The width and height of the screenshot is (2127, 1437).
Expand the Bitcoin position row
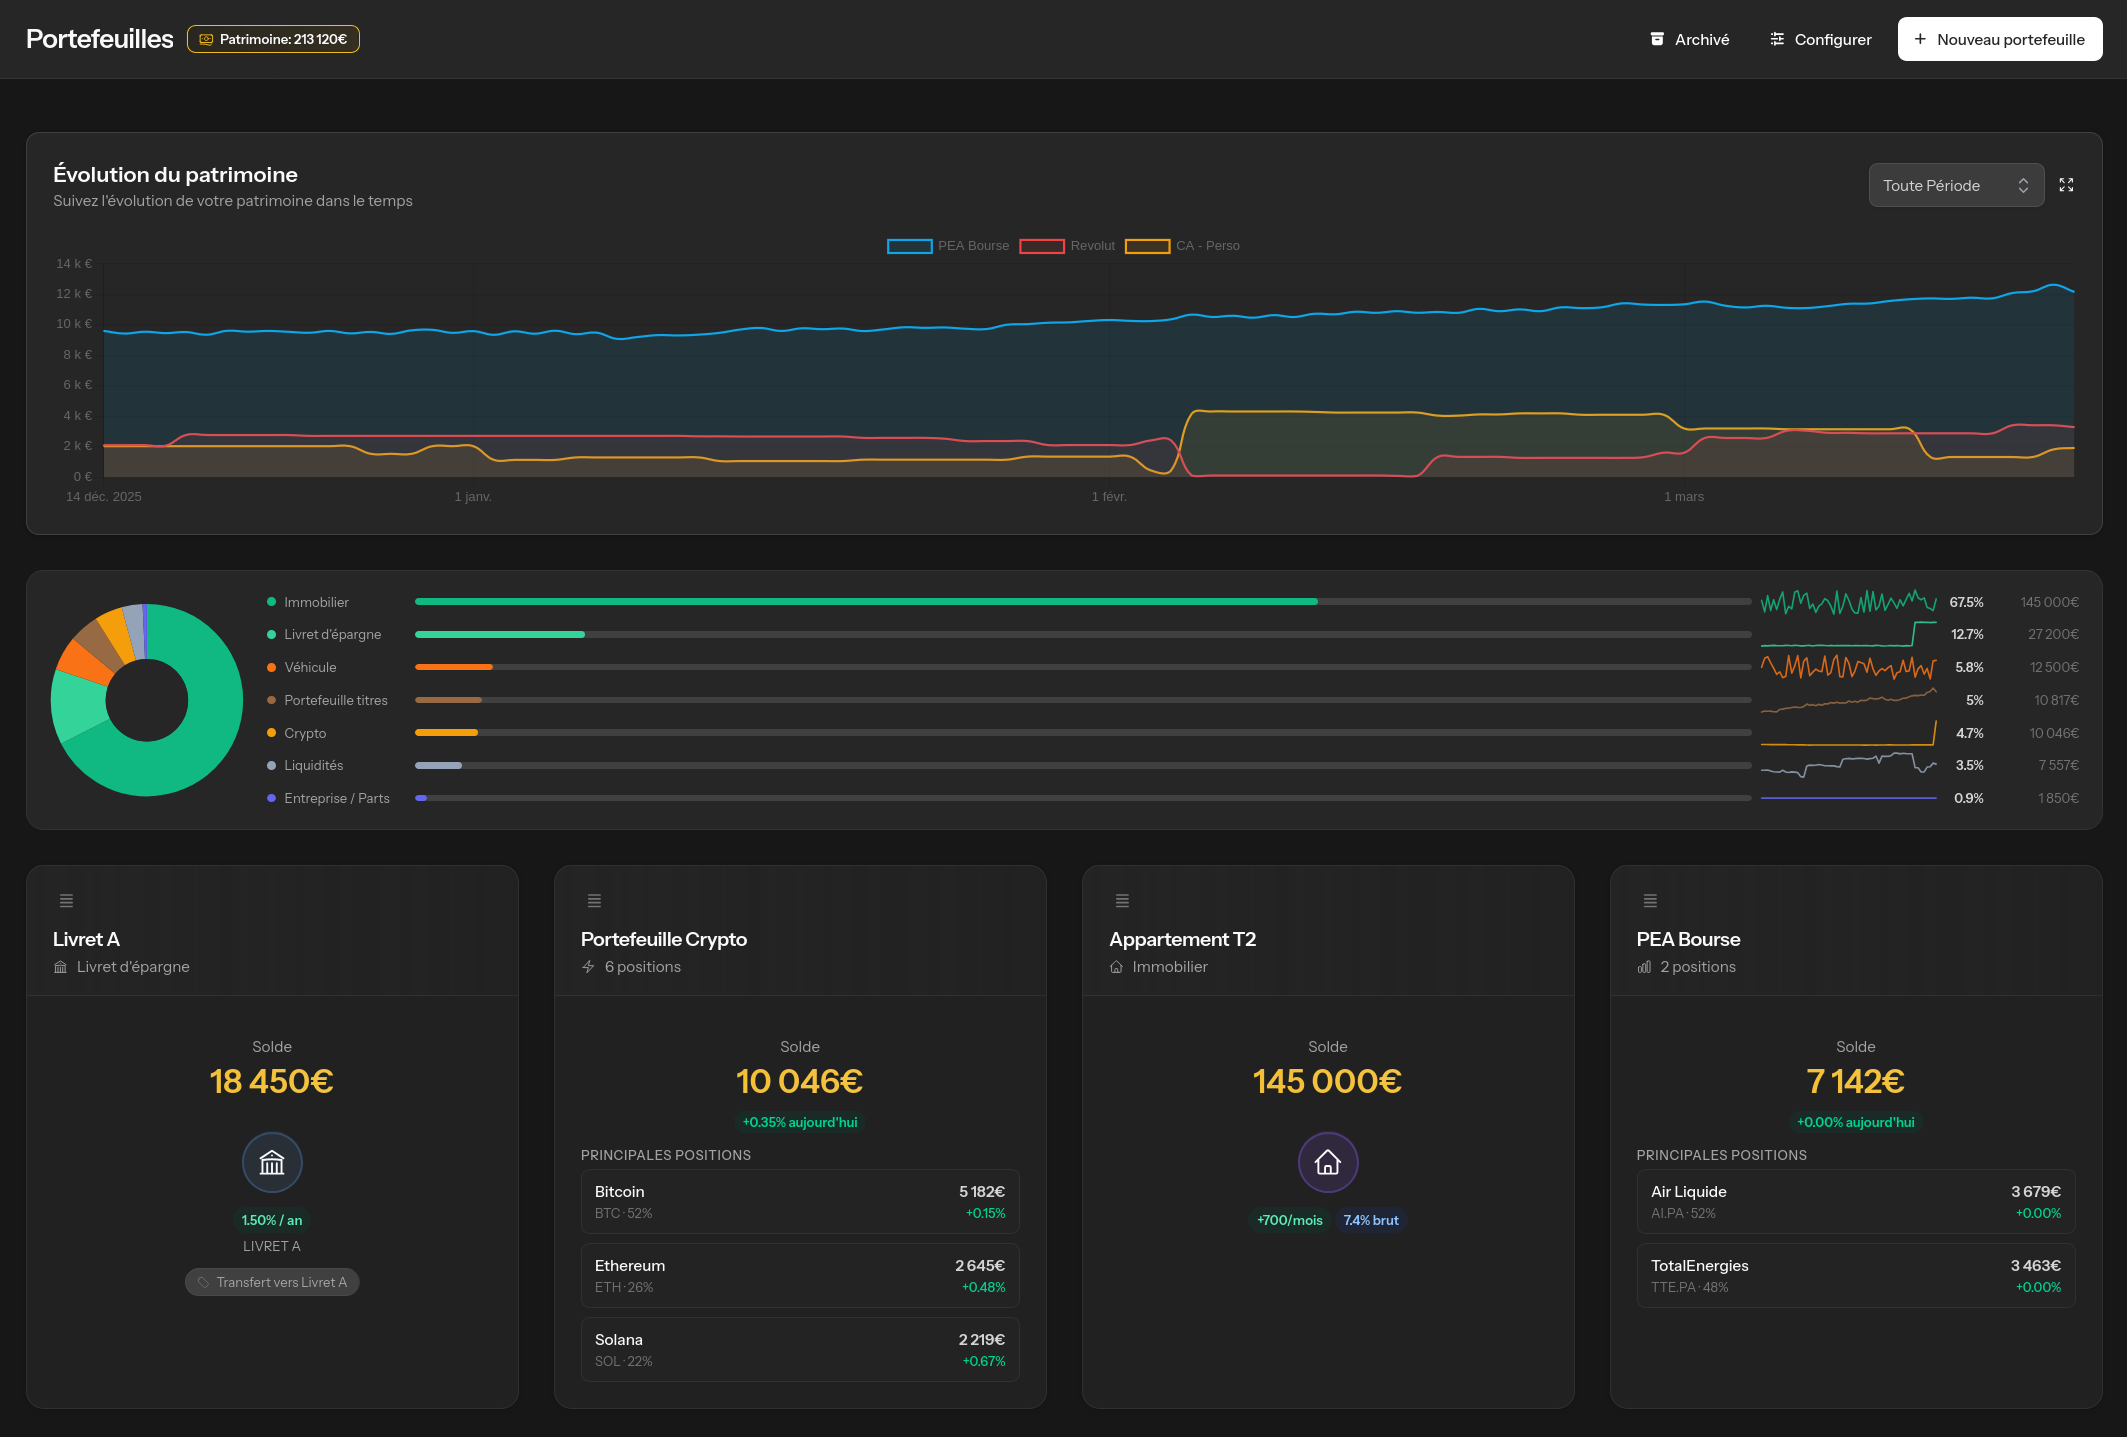pos(799,1201)
